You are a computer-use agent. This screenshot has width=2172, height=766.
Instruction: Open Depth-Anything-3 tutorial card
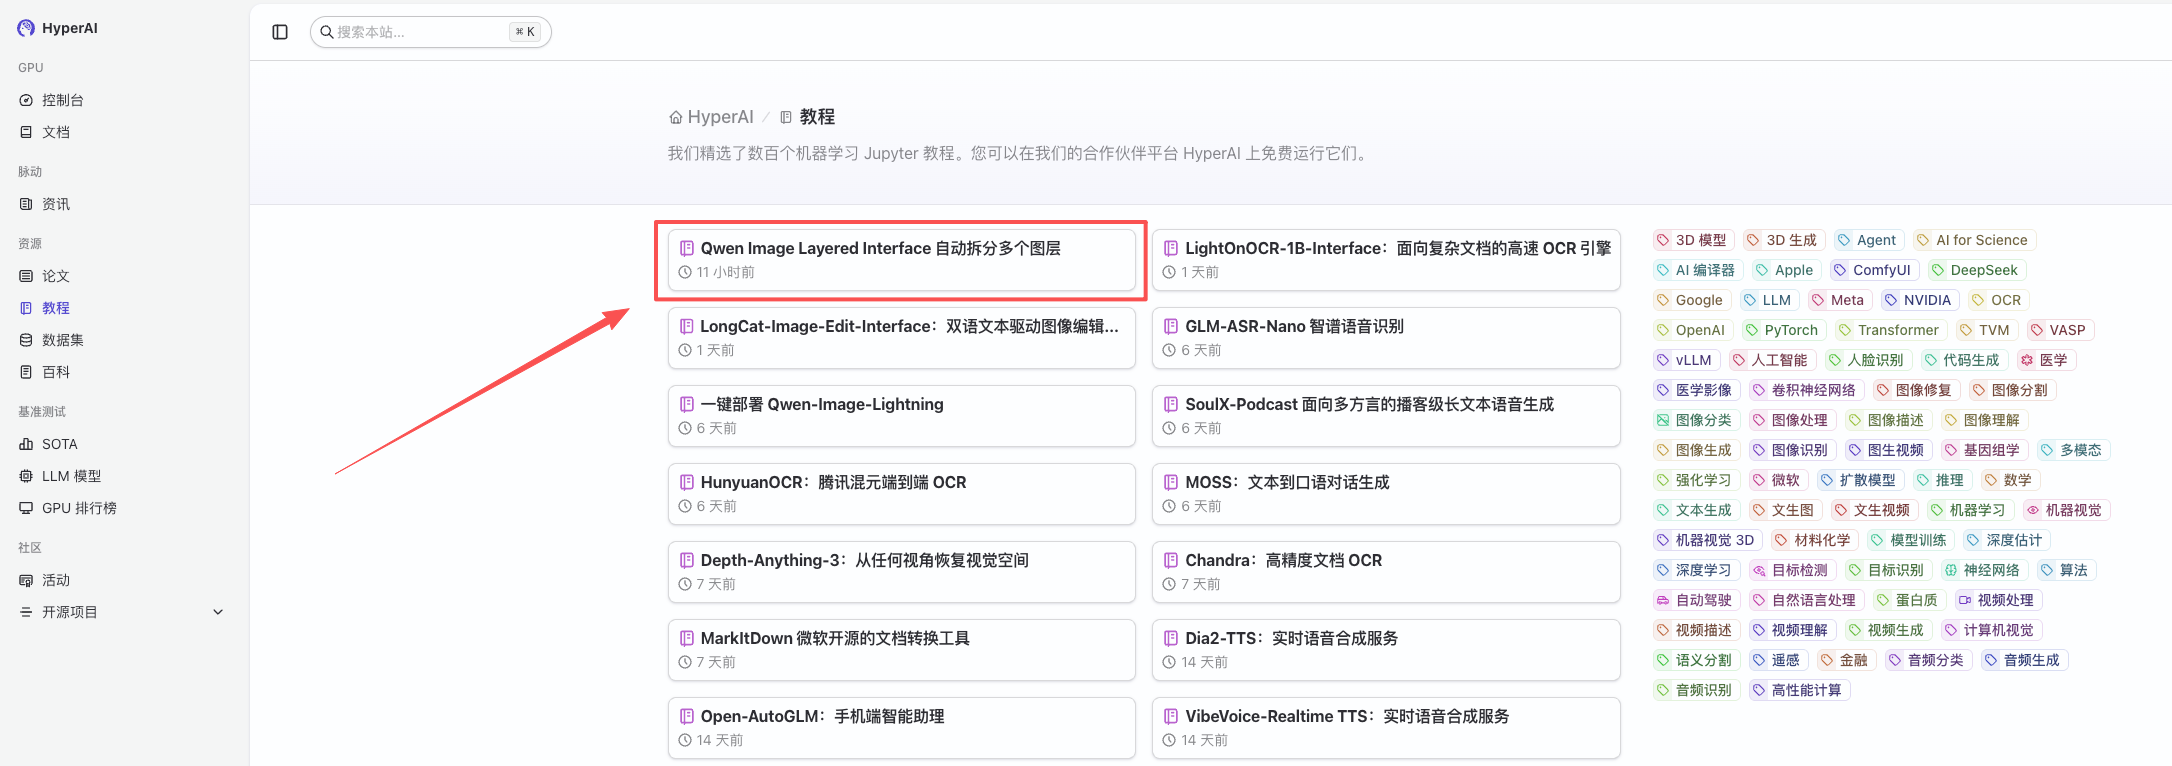pyautogui.click(x=902, y=572)
